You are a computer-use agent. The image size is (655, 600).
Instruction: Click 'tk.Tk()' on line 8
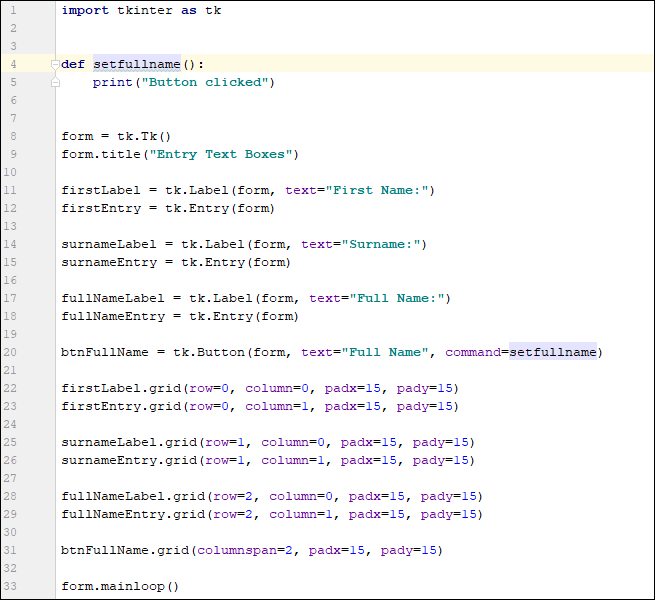[144, 136]
